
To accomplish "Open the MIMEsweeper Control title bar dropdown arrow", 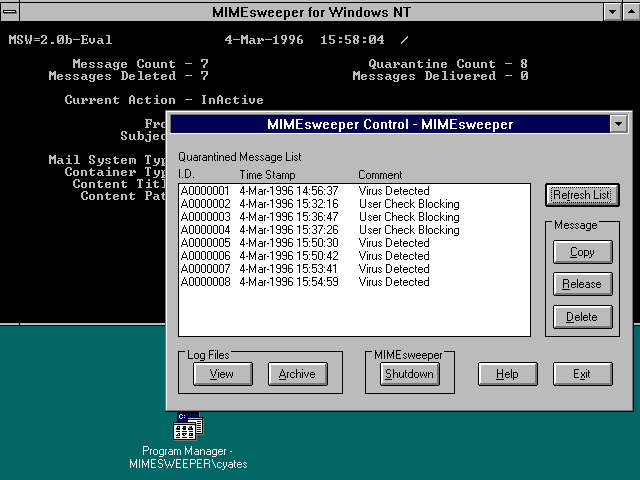I will pos(619,124).
